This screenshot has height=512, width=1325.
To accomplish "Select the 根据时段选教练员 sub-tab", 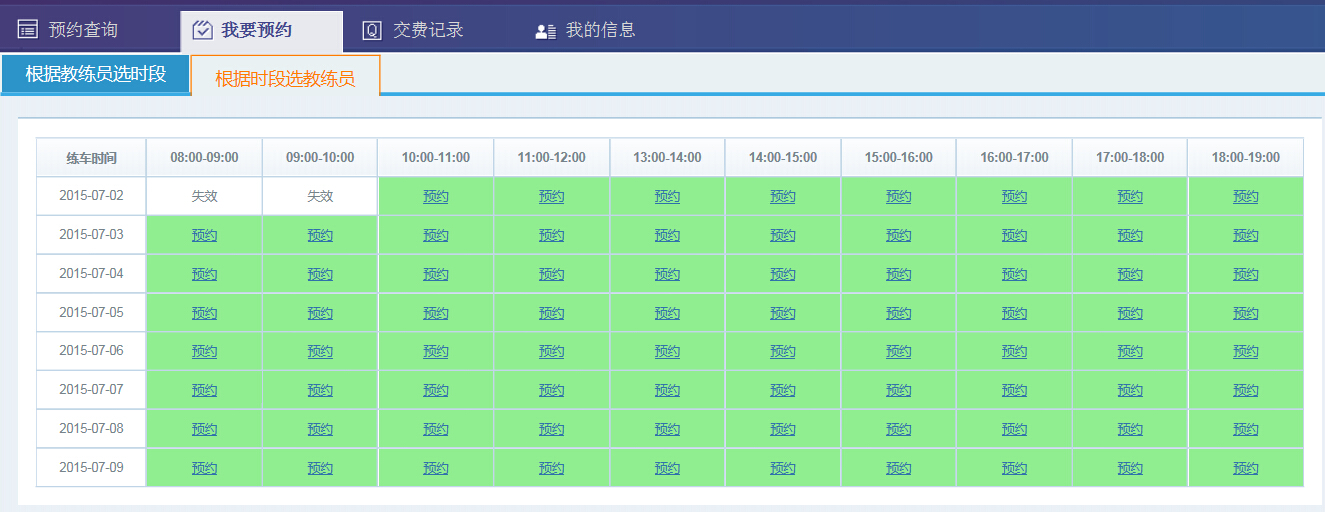I will (x=285, y=77).
